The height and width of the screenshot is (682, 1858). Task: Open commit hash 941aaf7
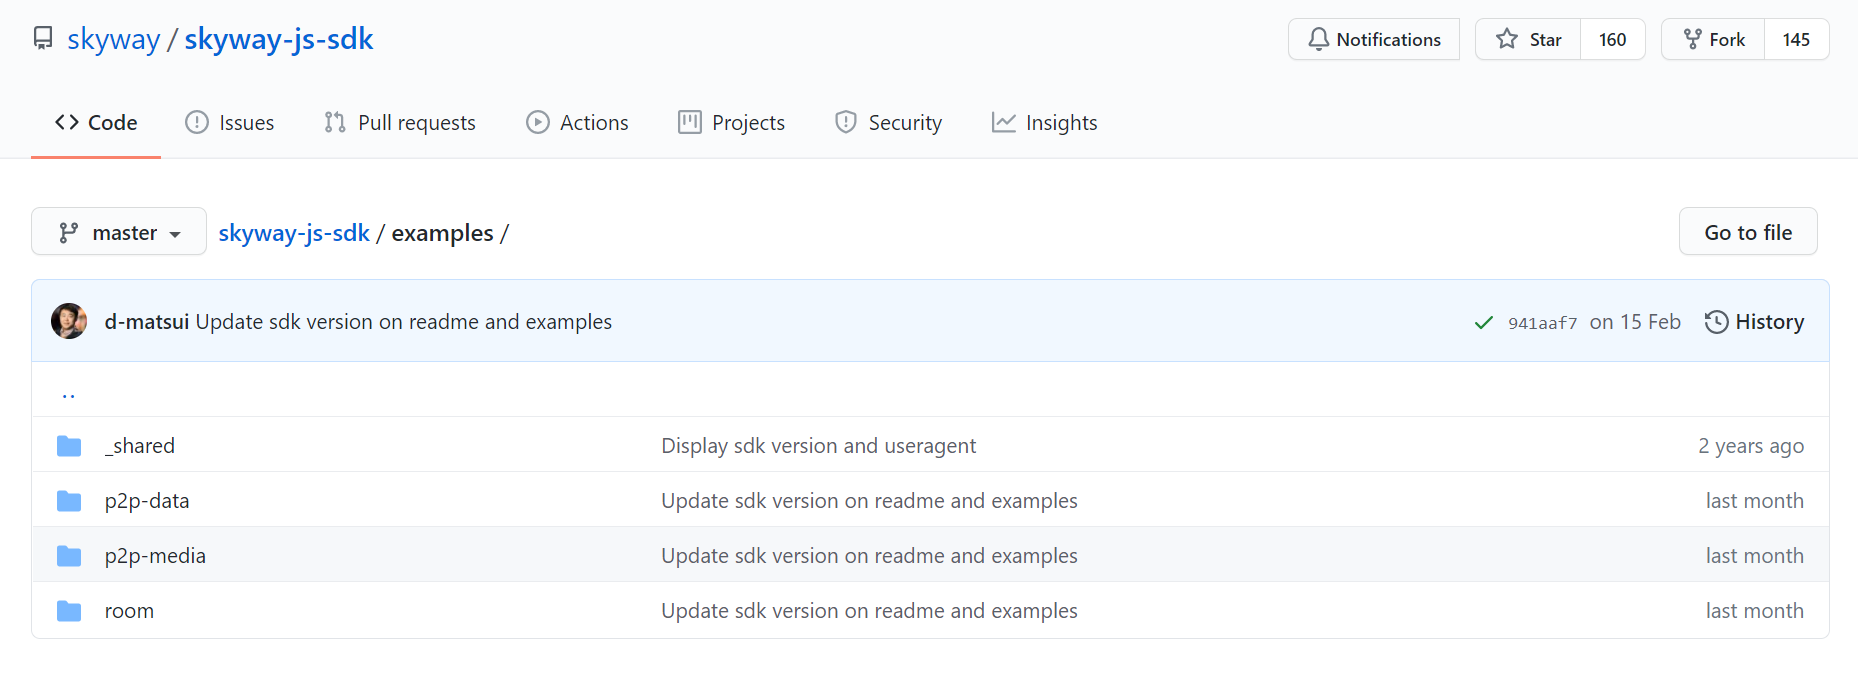pos(1542,323)
